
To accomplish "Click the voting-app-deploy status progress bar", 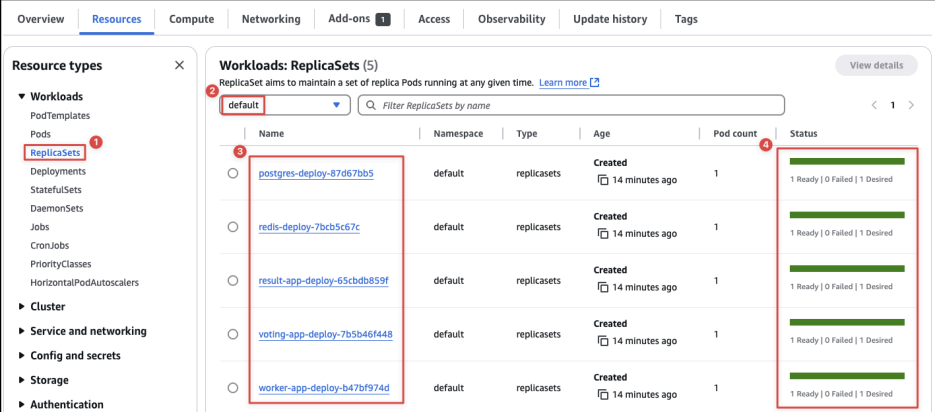I will pyautogui.click(x=847, y=322).
